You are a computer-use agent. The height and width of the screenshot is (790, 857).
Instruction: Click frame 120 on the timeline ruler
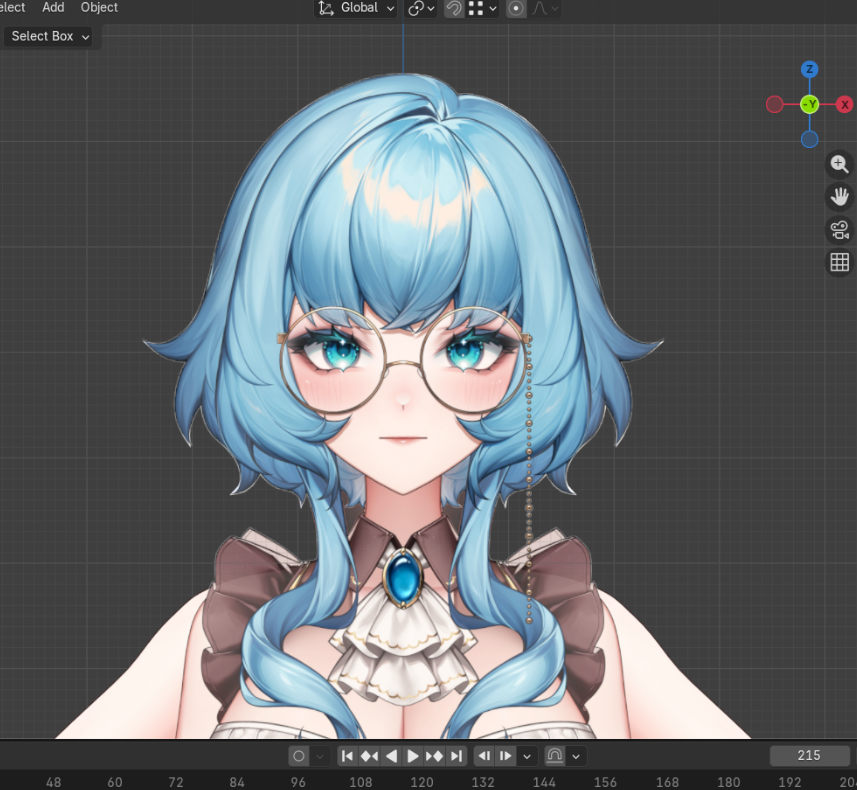[422, 782]
